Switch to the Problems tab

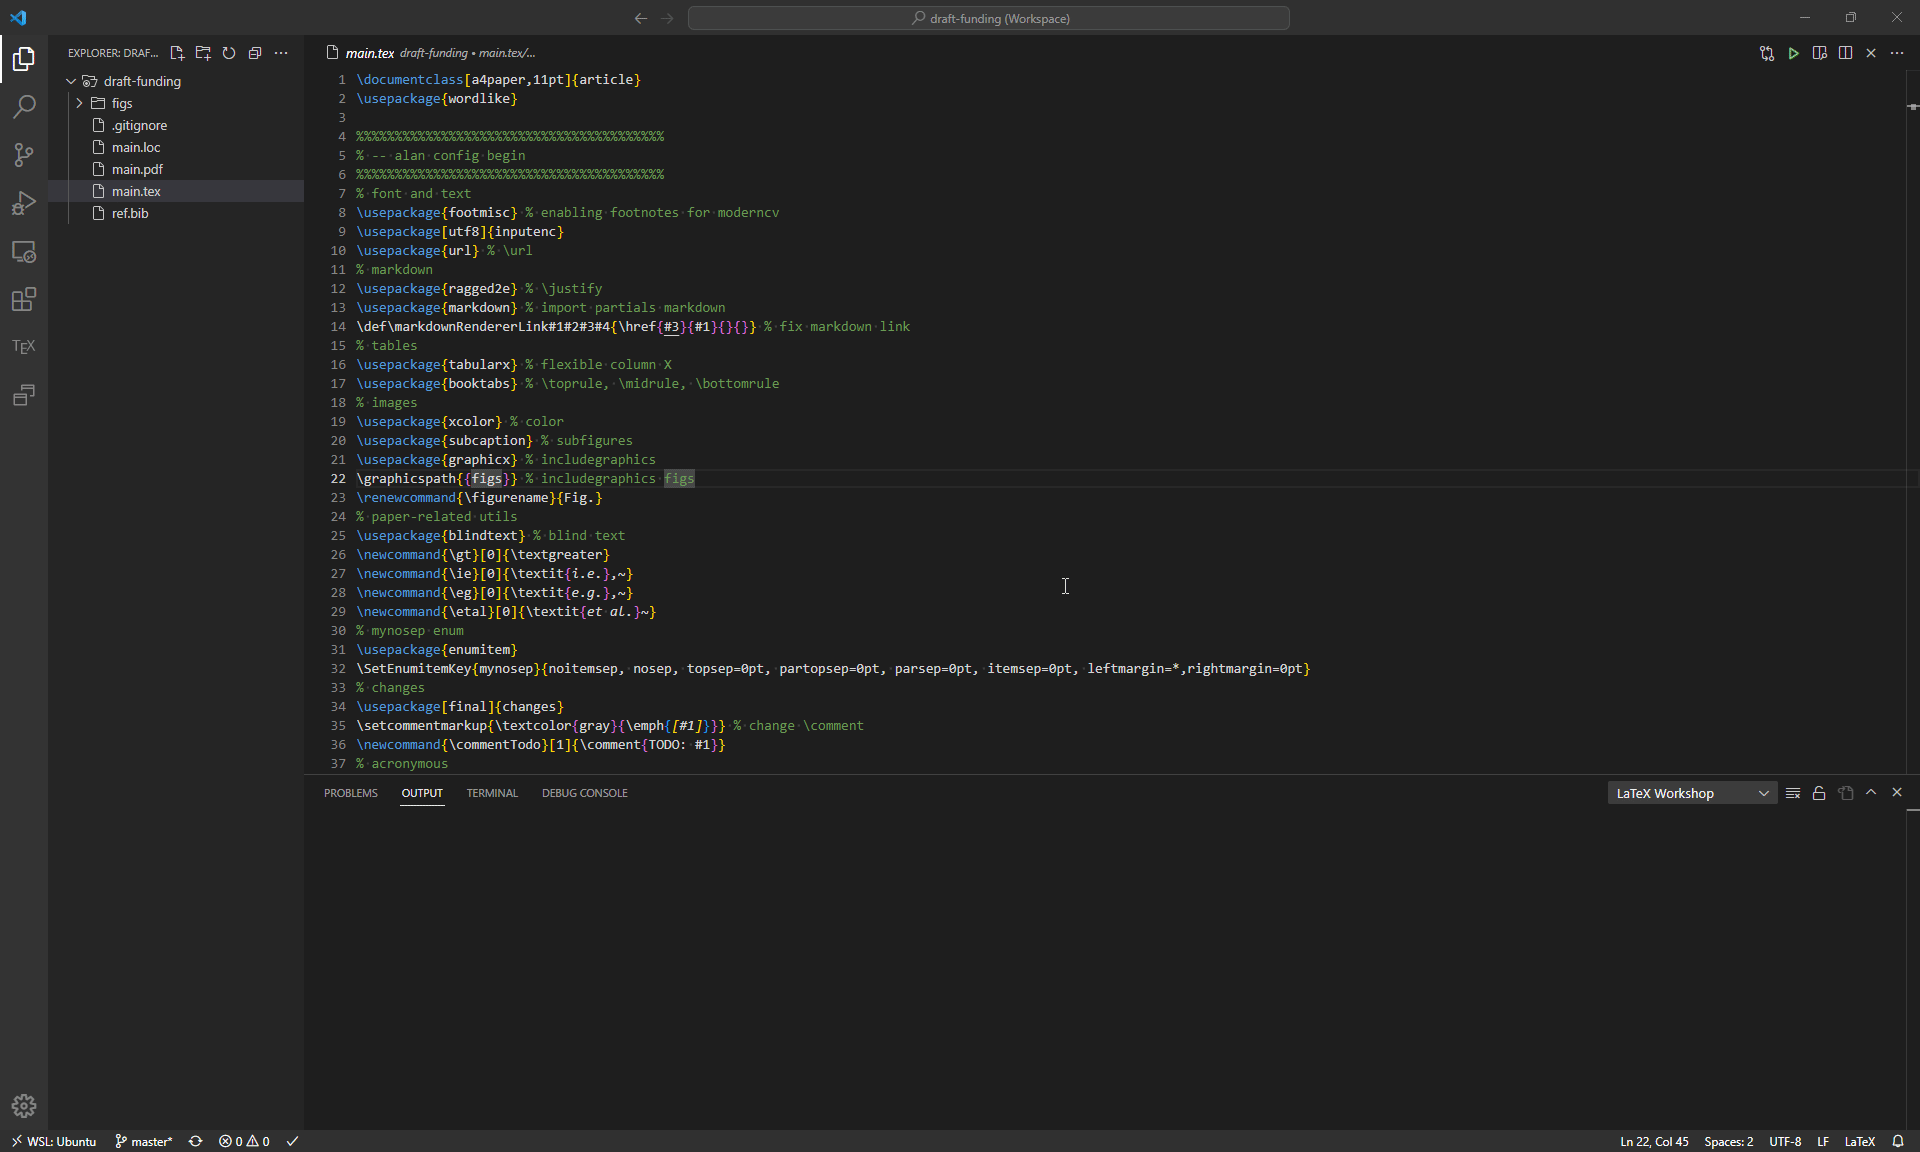coord(350,793)
